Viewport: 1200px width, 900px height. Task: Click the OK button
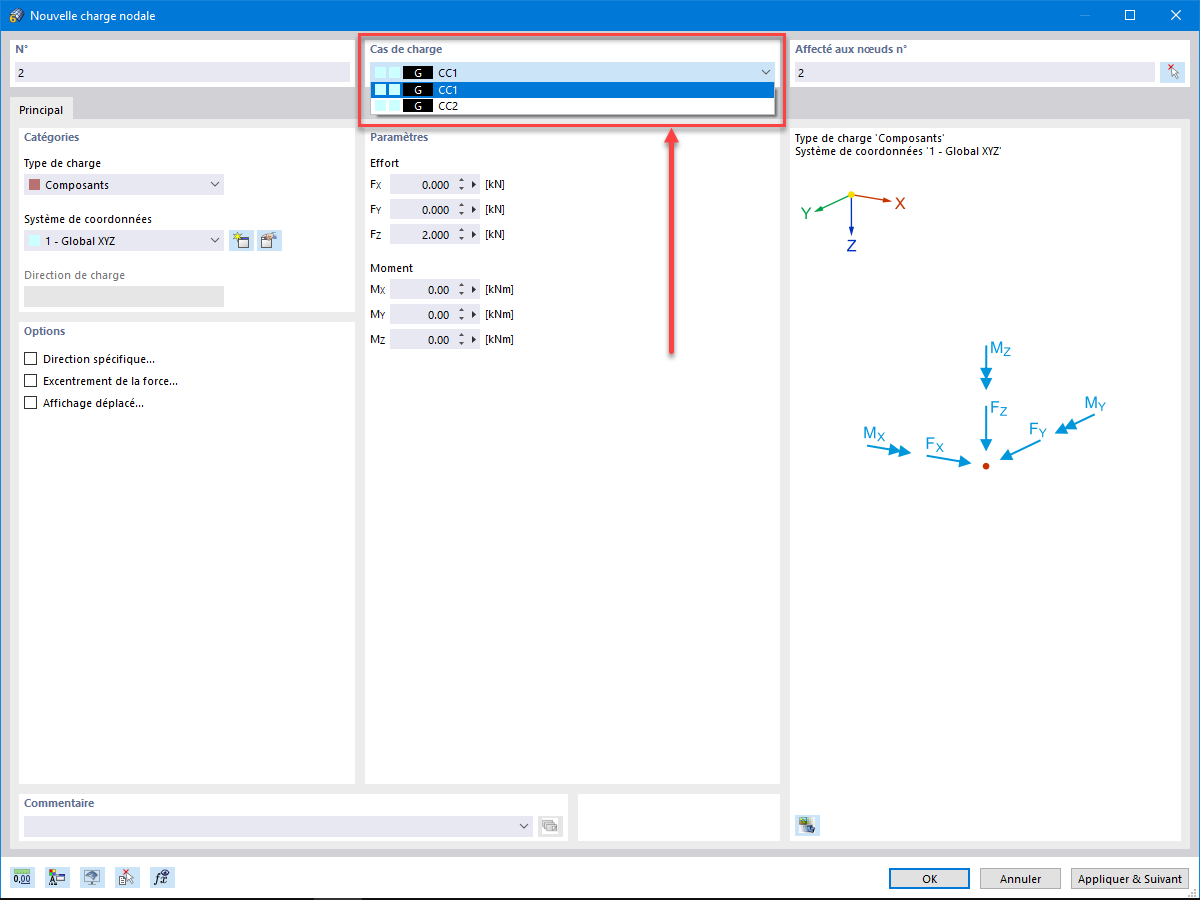(929, 878)
